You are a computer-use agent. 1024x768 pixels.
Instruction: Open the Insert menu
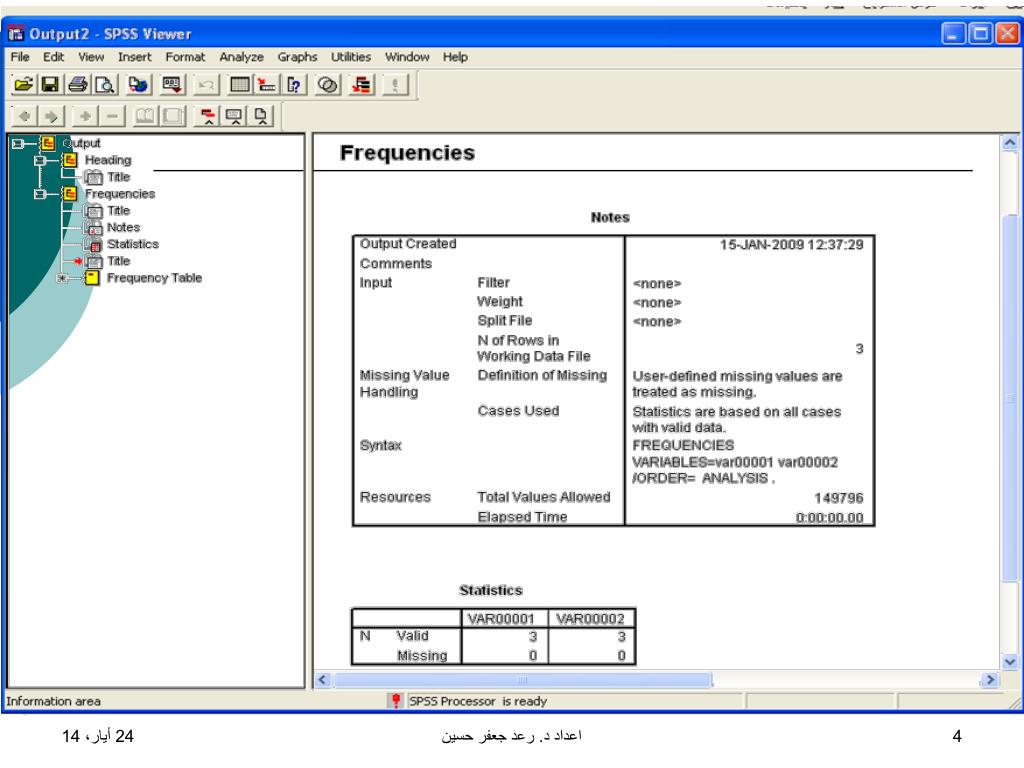pyautogui.click(x=135, y=57)
